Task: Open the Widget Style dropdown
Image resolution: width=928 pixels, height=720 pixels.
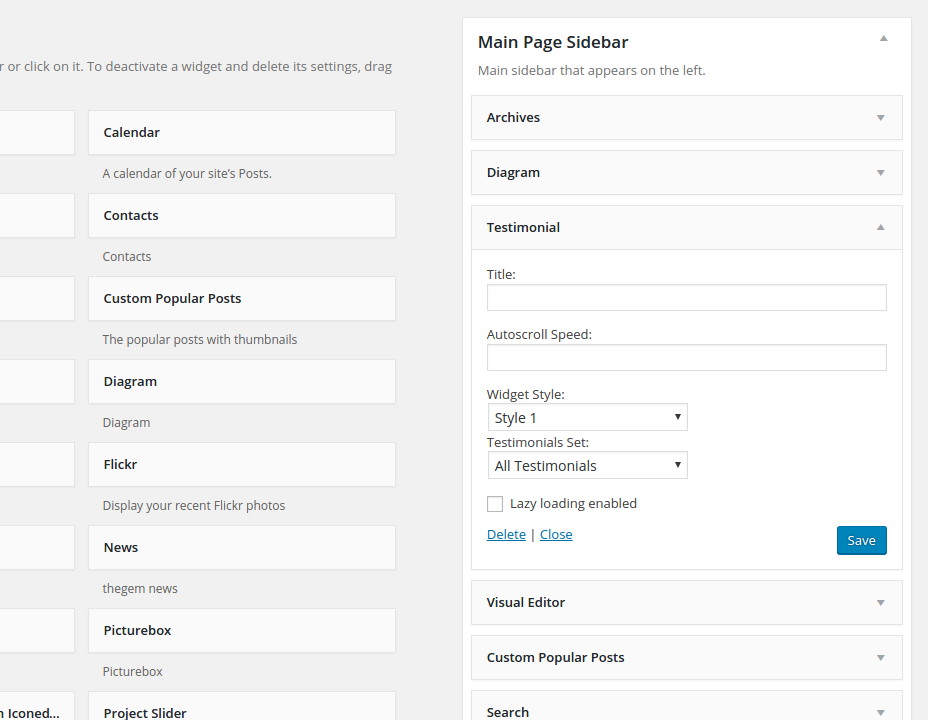Action: [x=587, y=418]
